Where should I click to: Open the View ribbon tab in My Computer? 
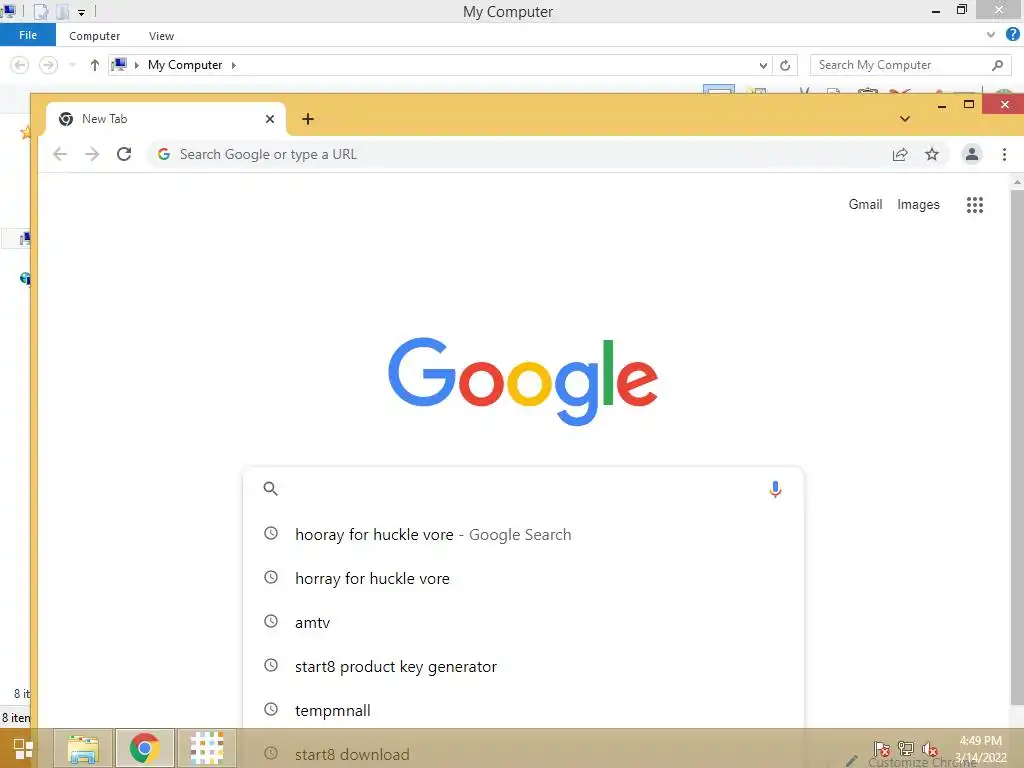point(161,36)
